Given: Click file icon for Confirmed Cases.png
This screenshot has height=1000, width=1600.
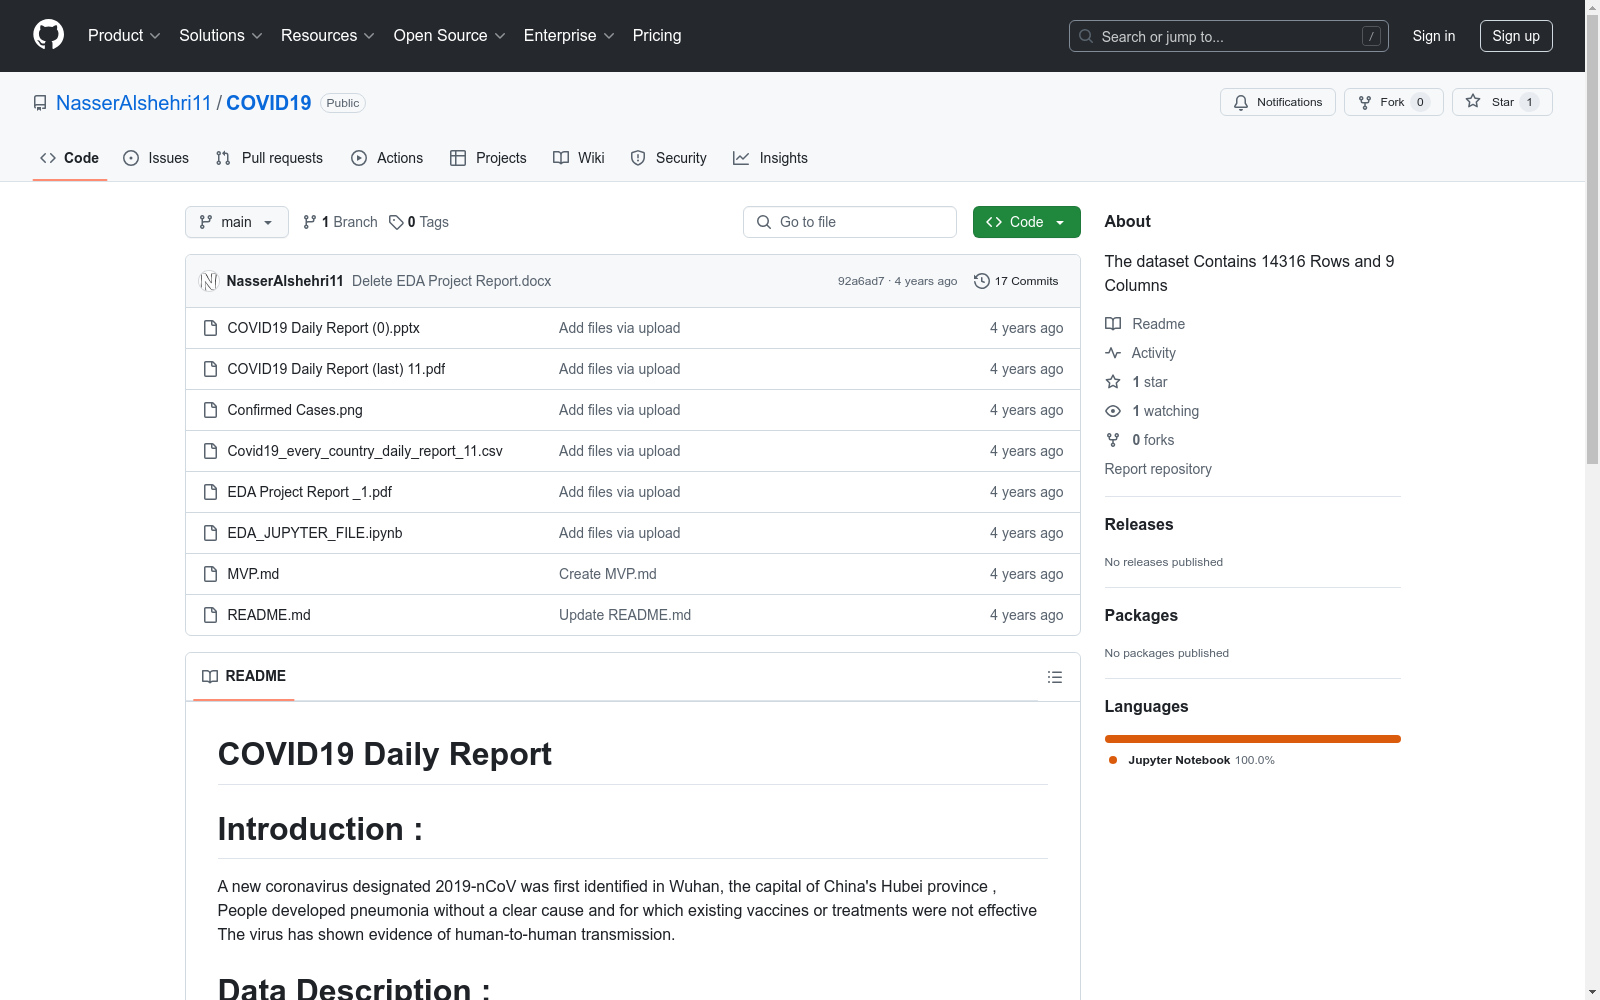Looking at the screenshot, I should coord(210,410).
